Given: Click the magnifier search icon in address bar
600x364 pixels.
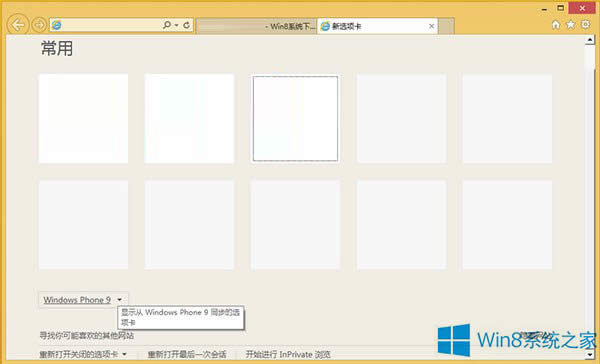Looking at the screenshot, I should [x=167, y=25].
